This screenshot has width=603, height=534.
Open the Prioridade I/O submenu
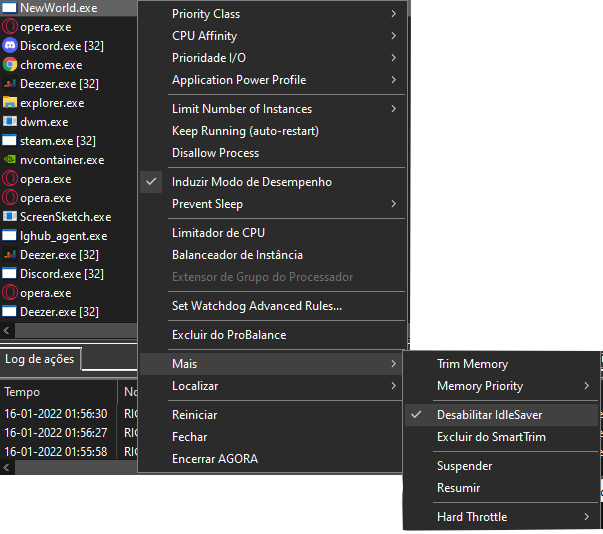273,58
